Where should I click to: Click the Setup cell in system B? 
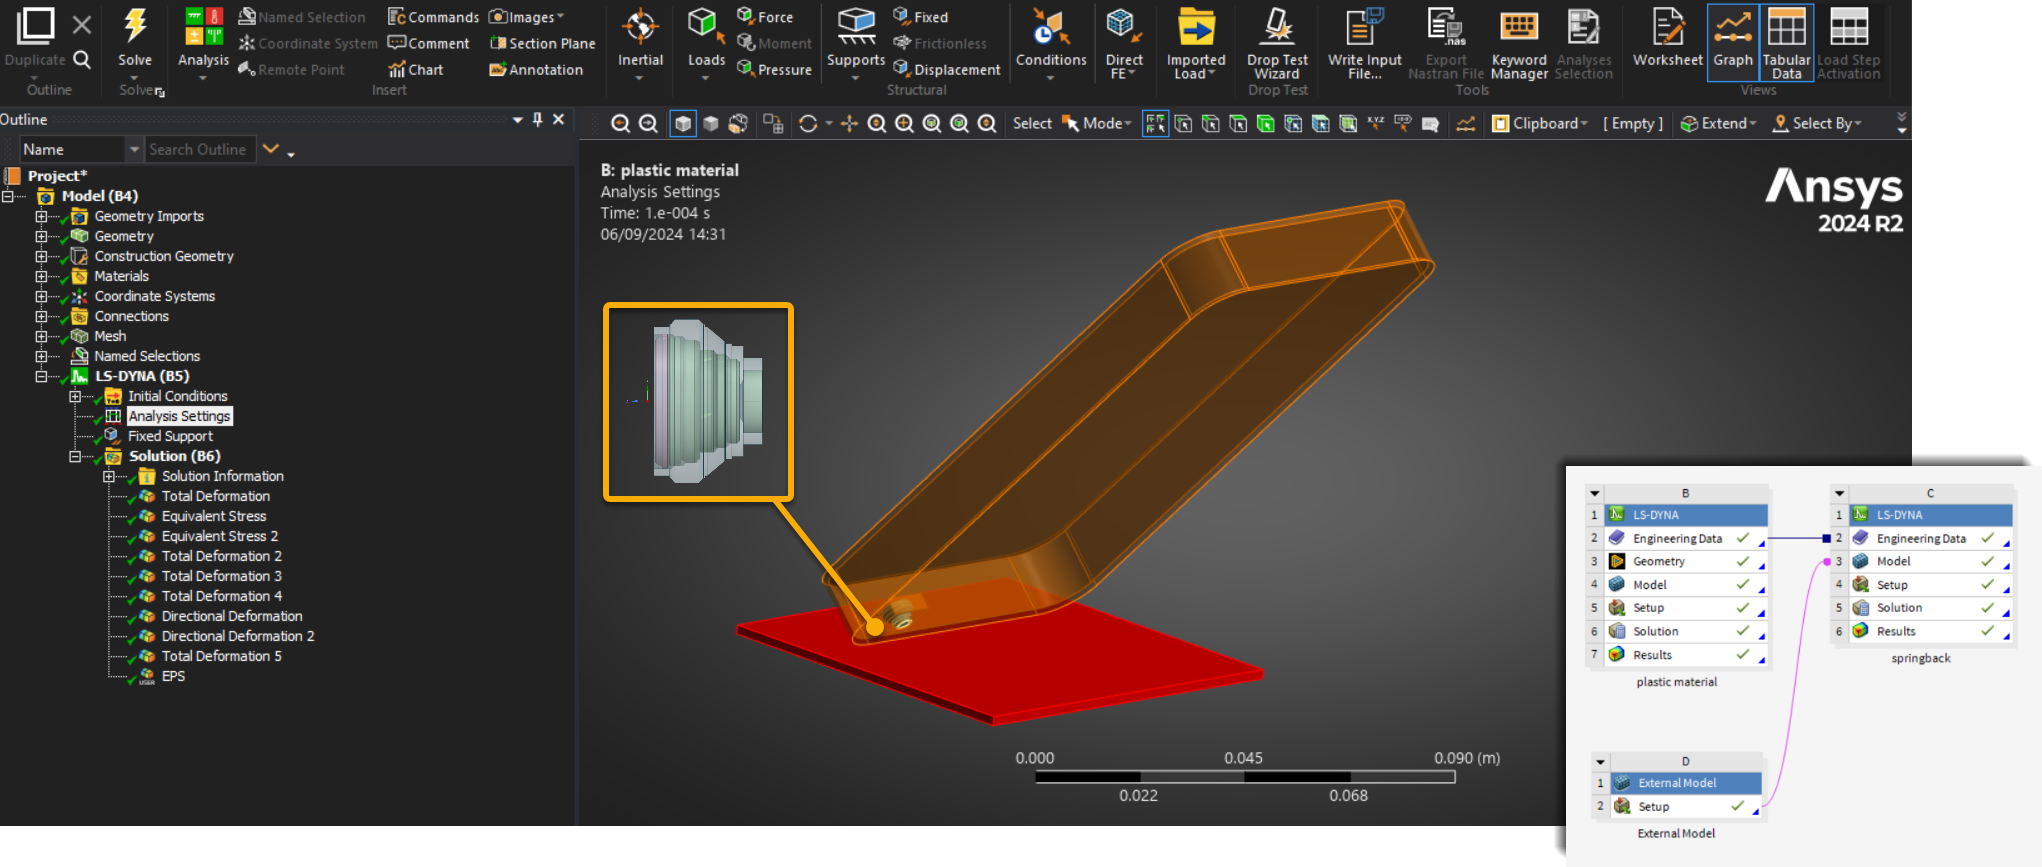[1685, 608]
